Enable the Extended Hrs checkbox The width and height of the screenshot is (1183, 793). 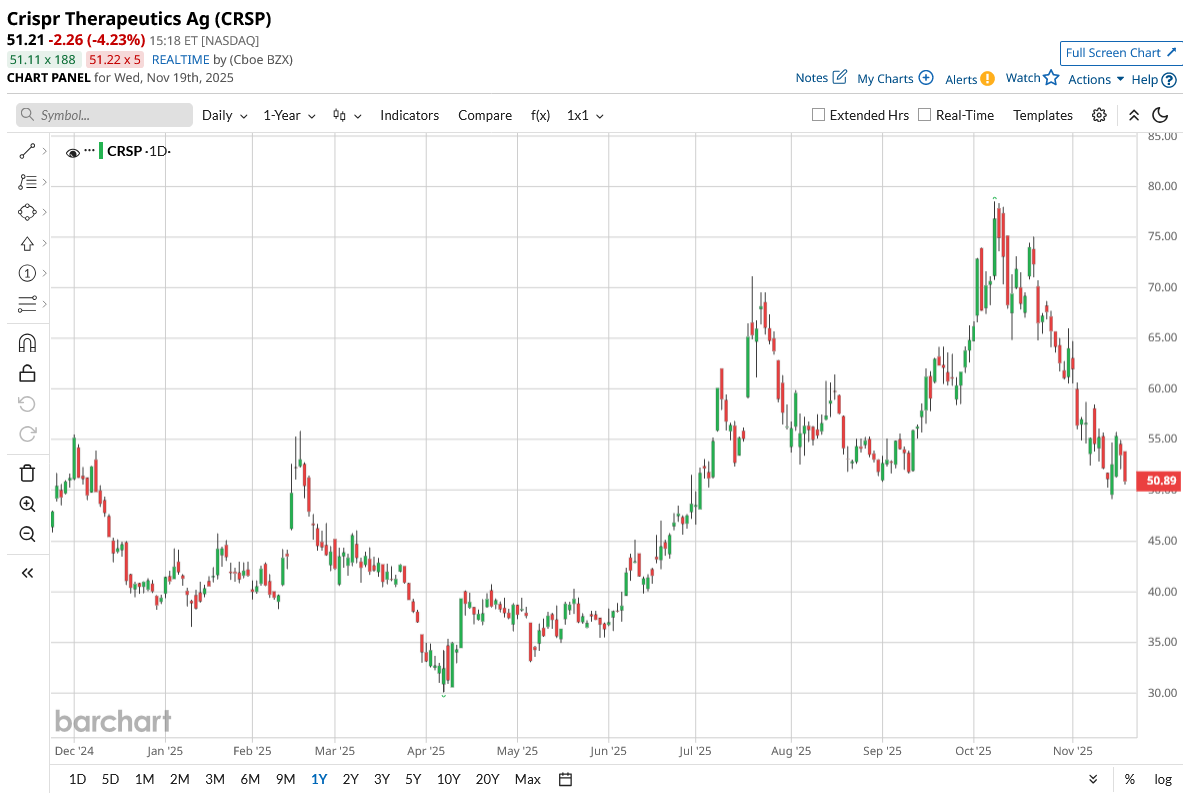click(818, 115)
